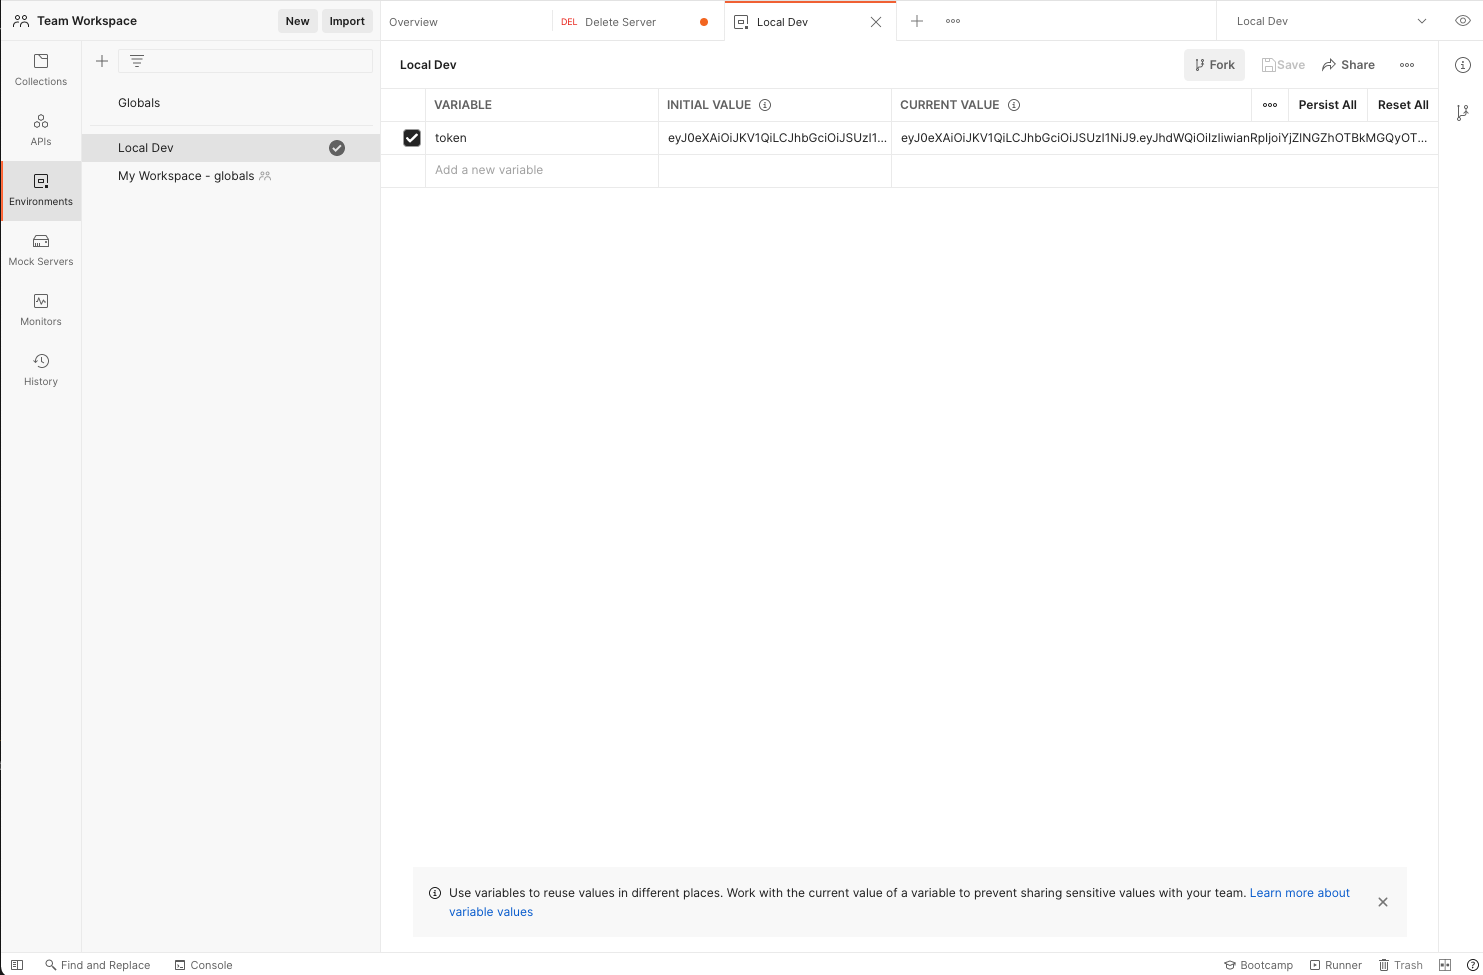
Task: Create a new environment with plus icon
Action: (102, 61)
